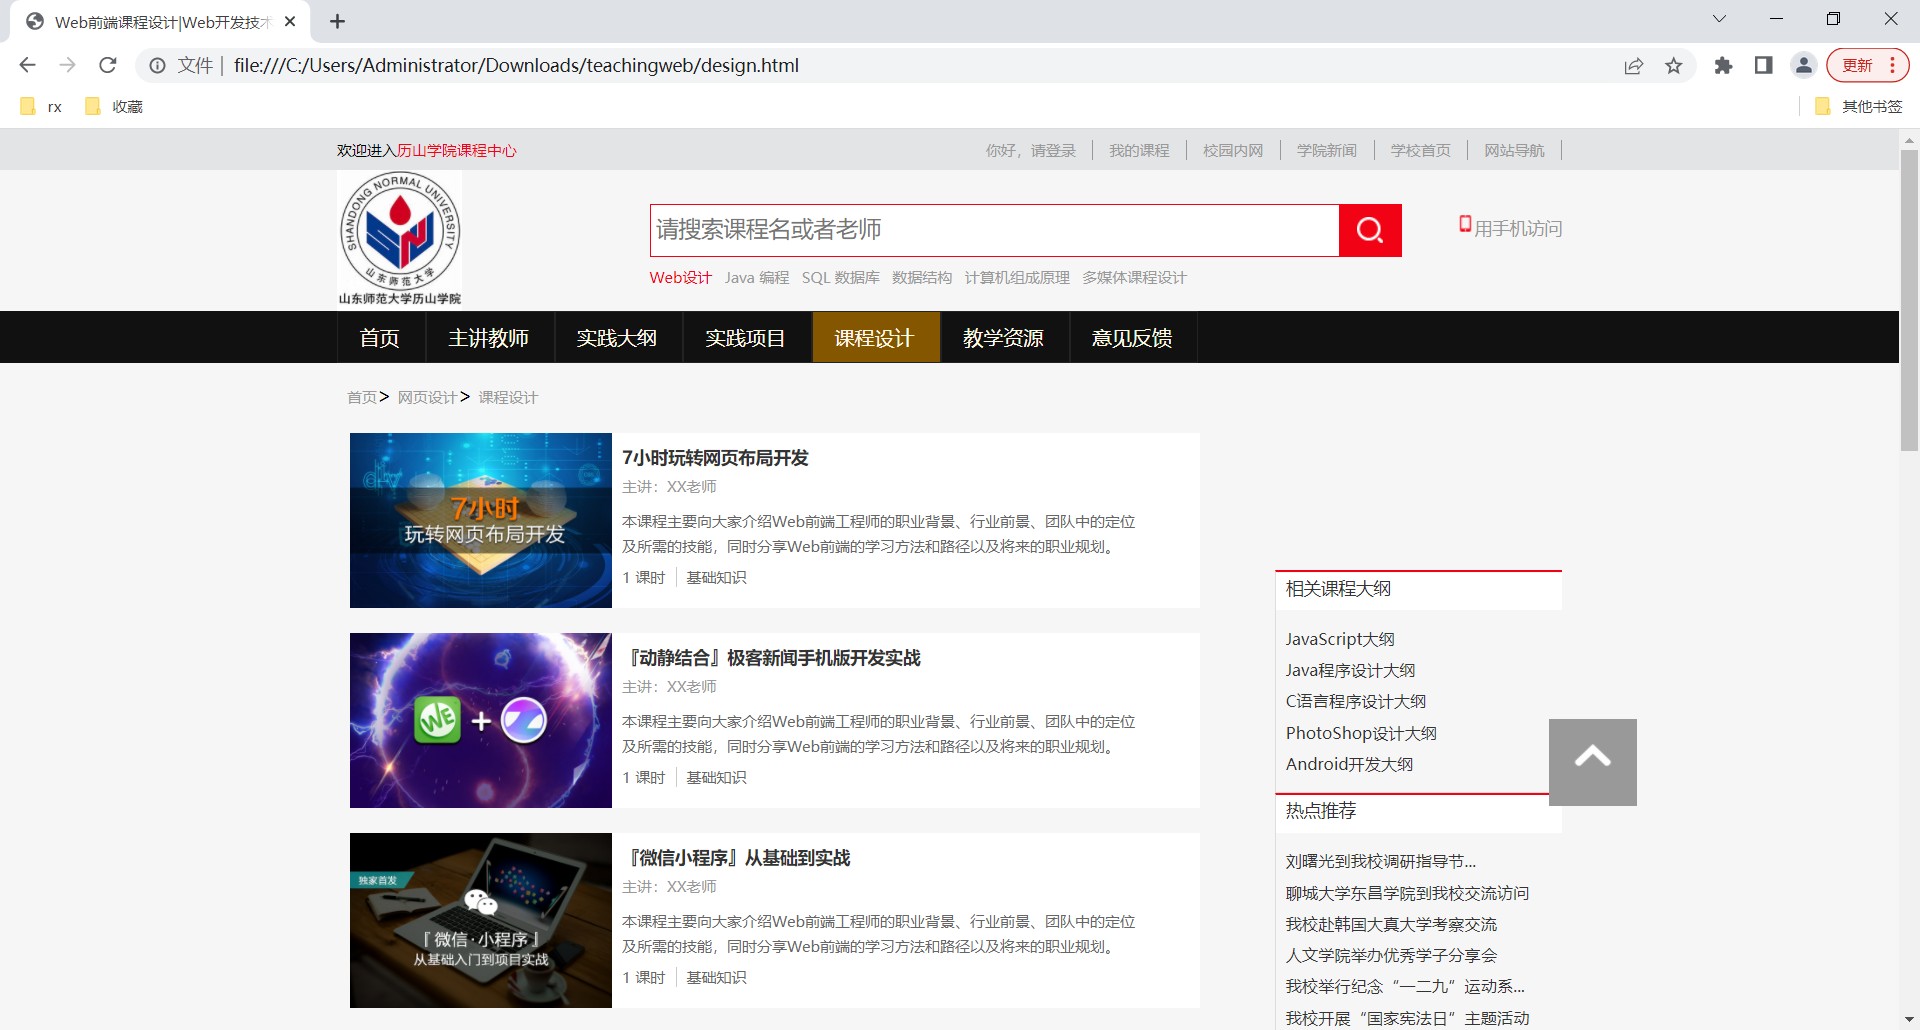Screen dimensions: 1920x1030
Task: Click the 学校首页 top link
Action: click(x=1421, y=150)
